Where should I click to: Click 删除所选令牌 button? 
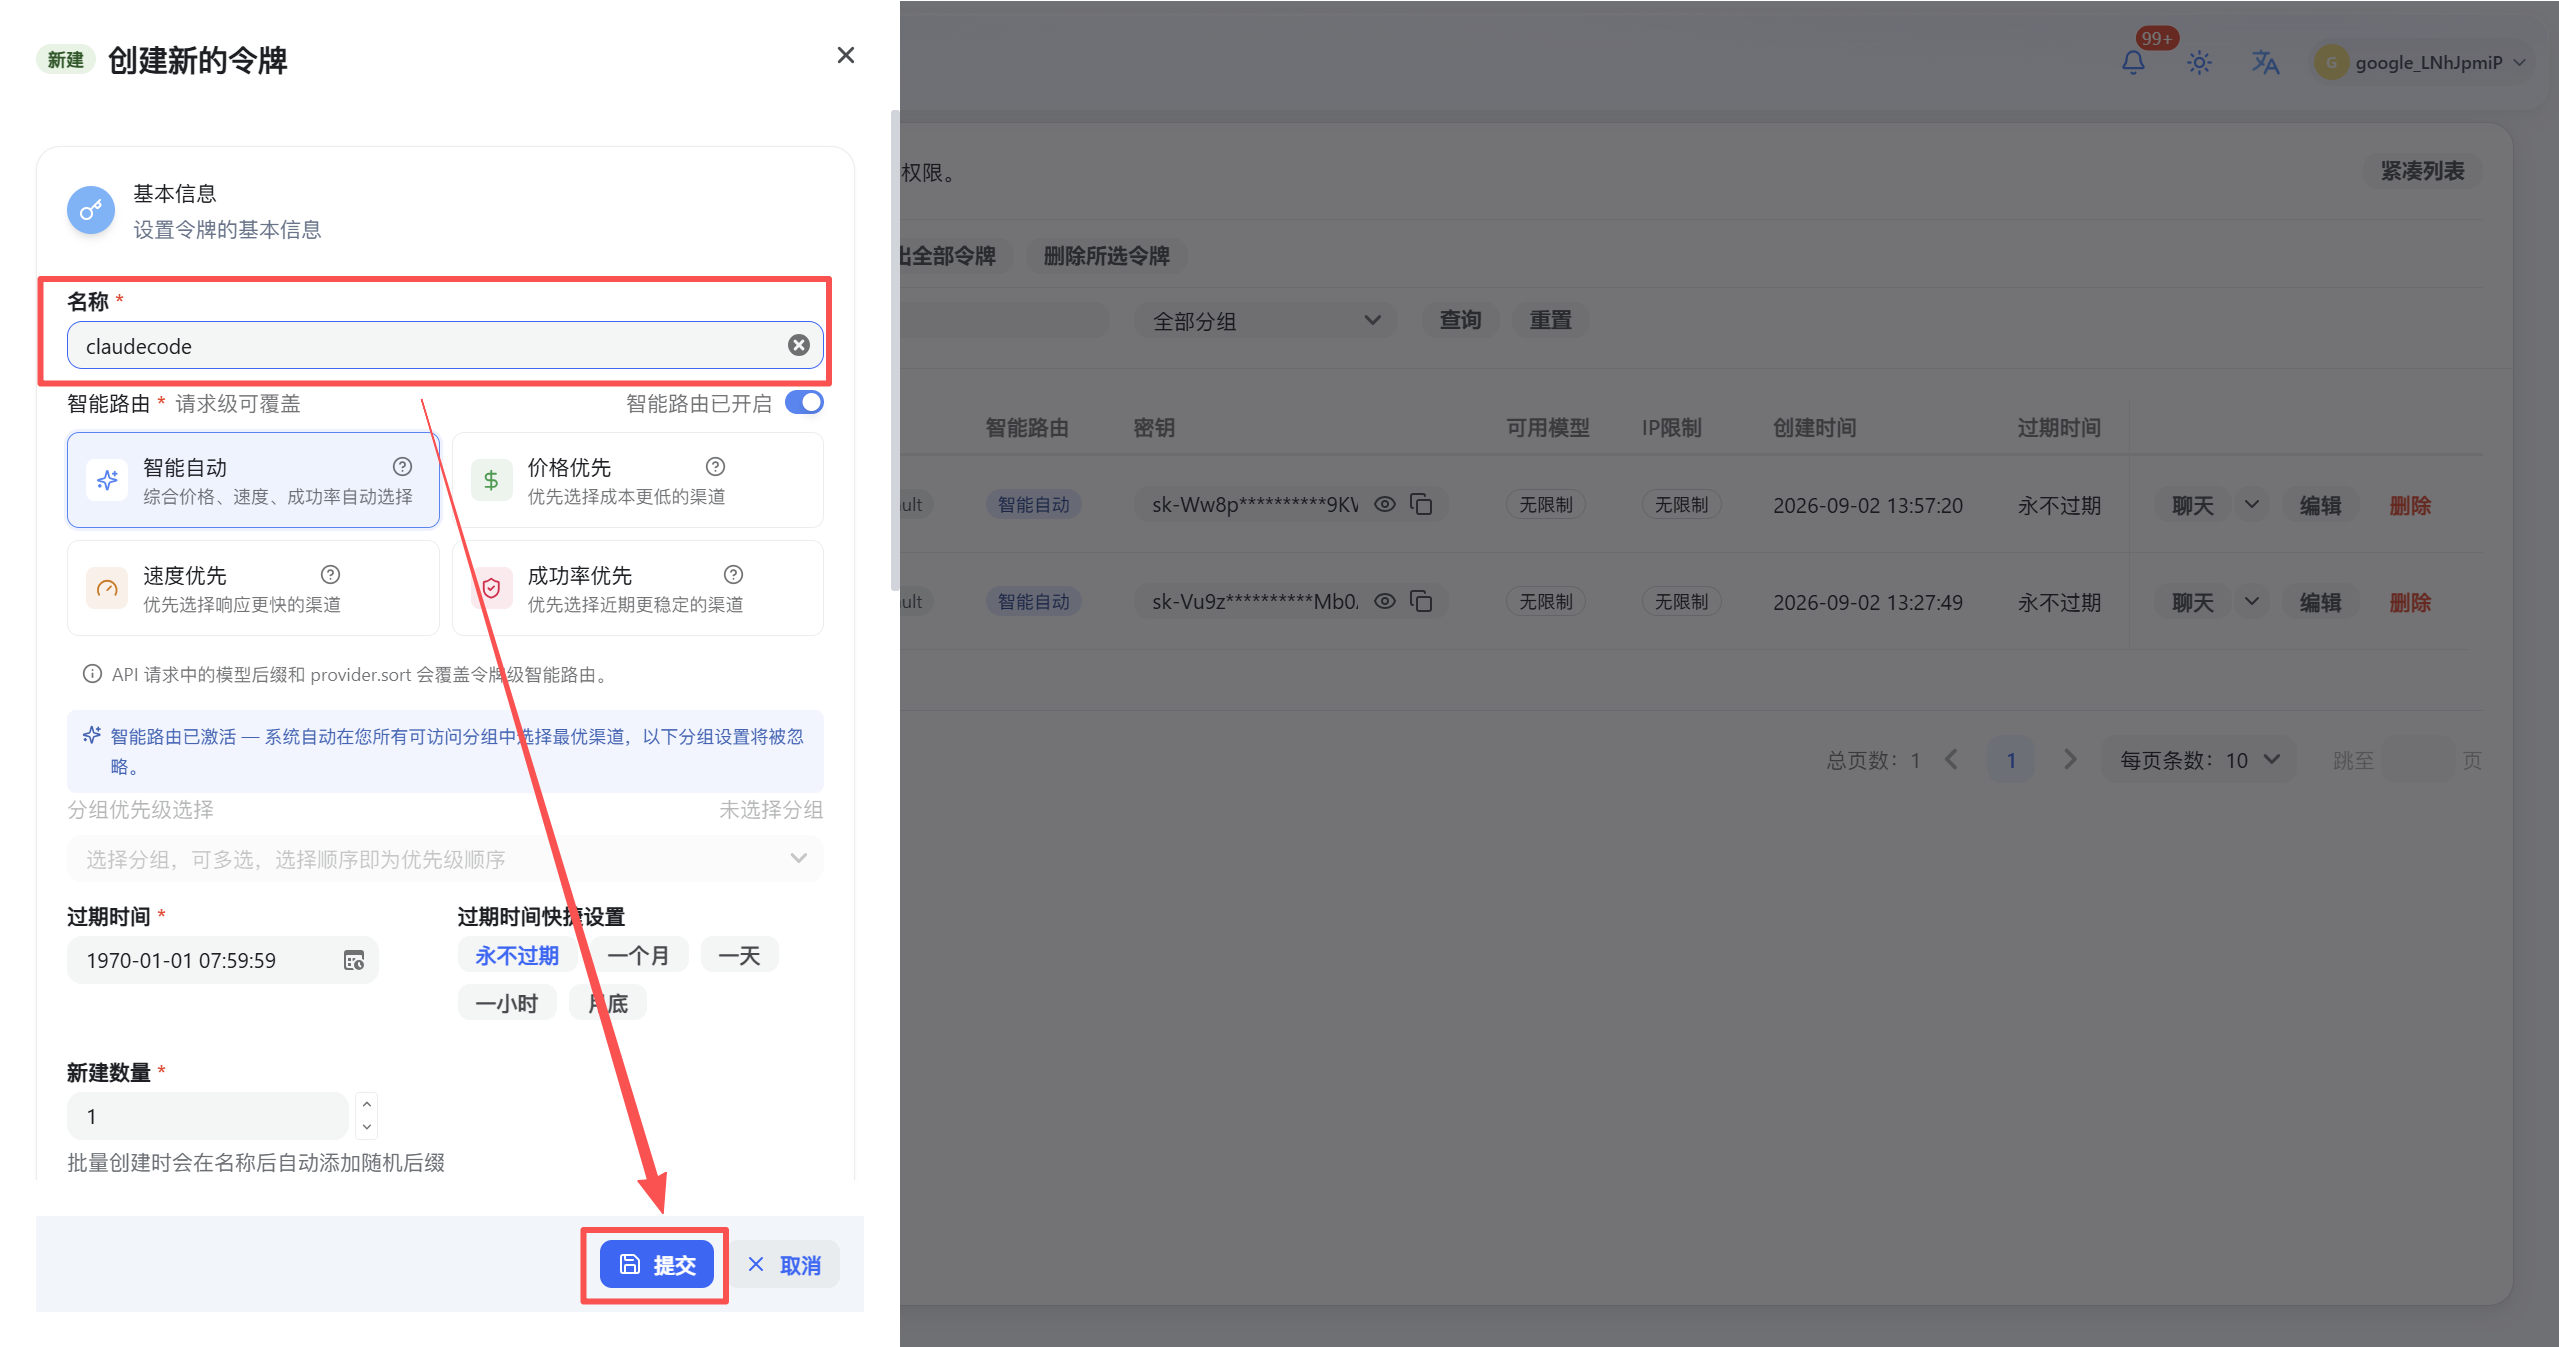[1106, 256]
